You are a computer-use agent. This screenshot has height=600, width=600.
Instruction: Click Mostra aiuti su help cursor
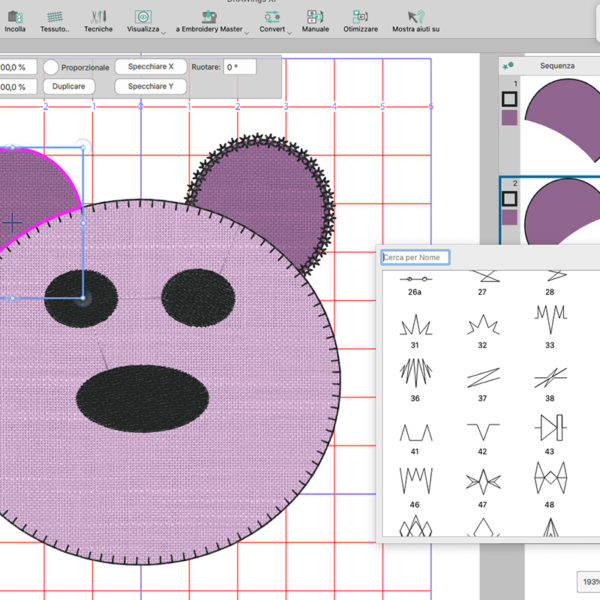point(416,17)
